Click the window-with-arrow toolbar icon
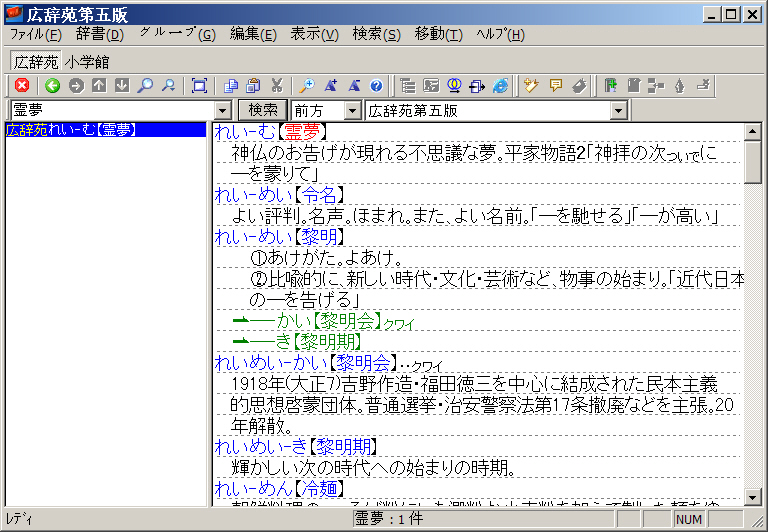 click(477, 86)
